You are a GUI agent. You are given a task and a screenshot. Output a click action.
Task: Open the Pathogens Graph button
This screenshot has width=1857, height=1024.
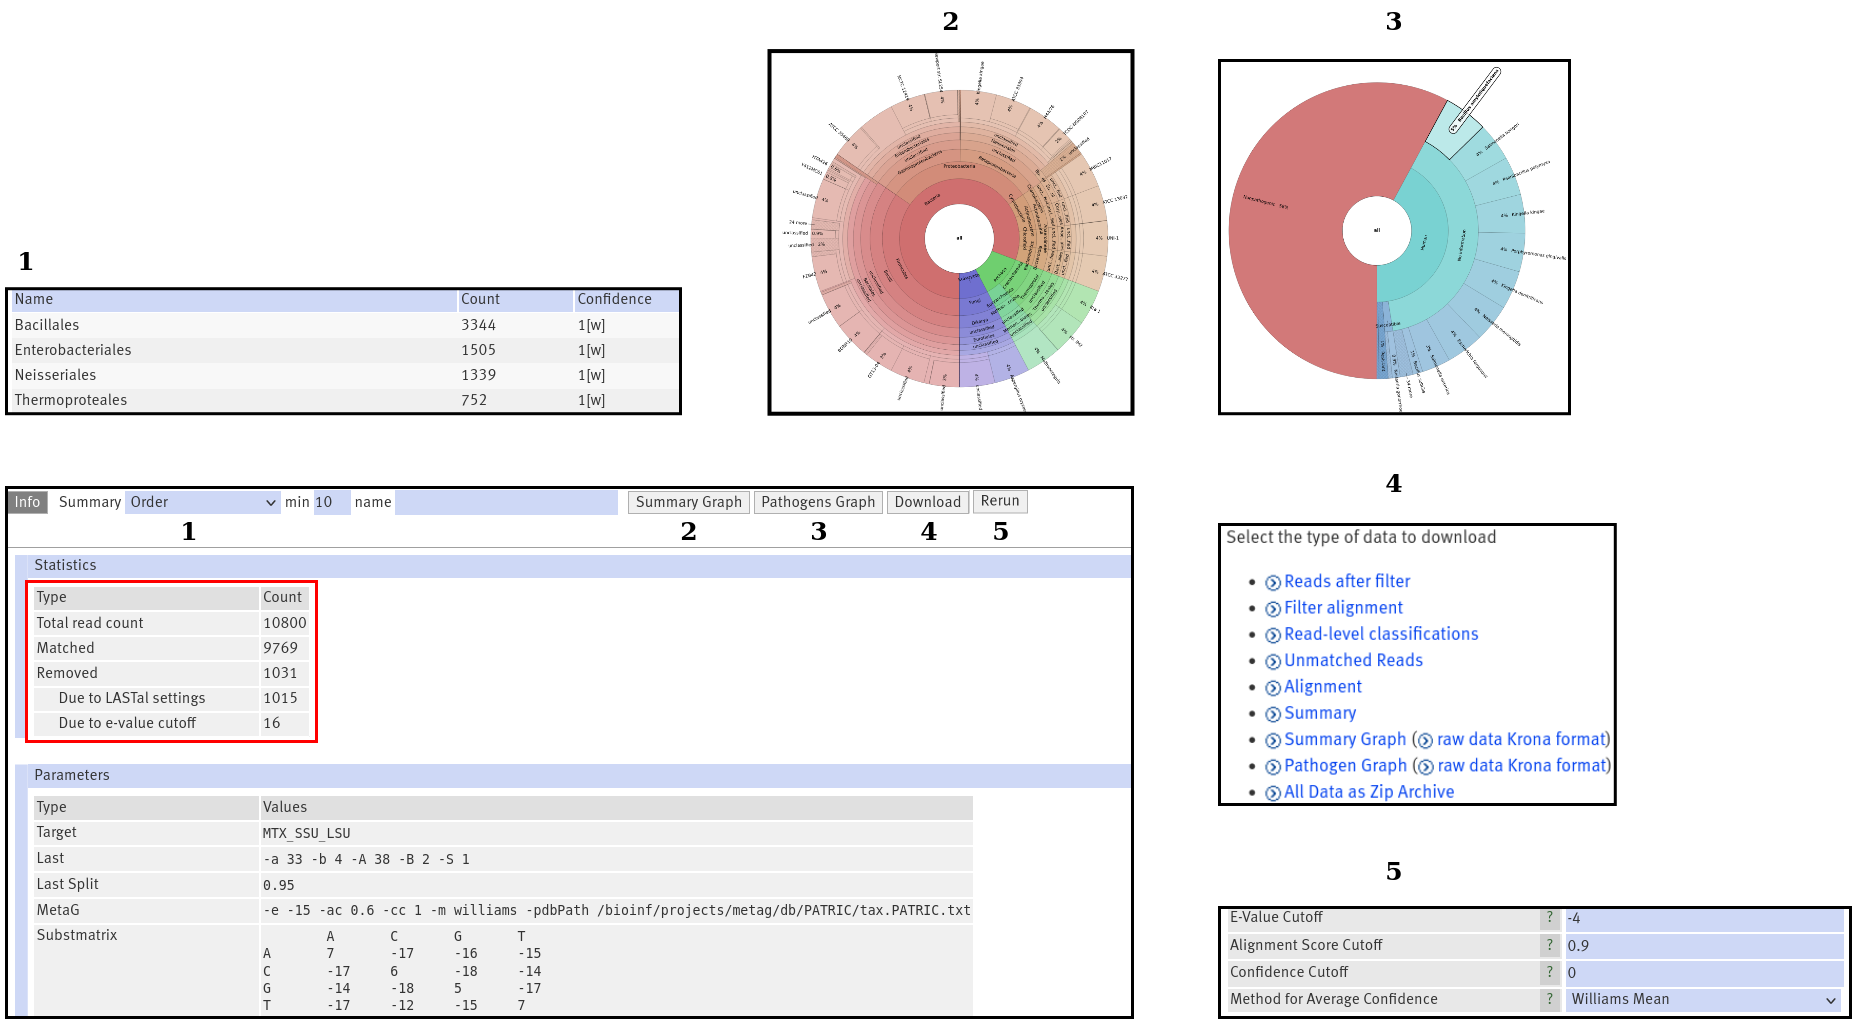(818, 502)
